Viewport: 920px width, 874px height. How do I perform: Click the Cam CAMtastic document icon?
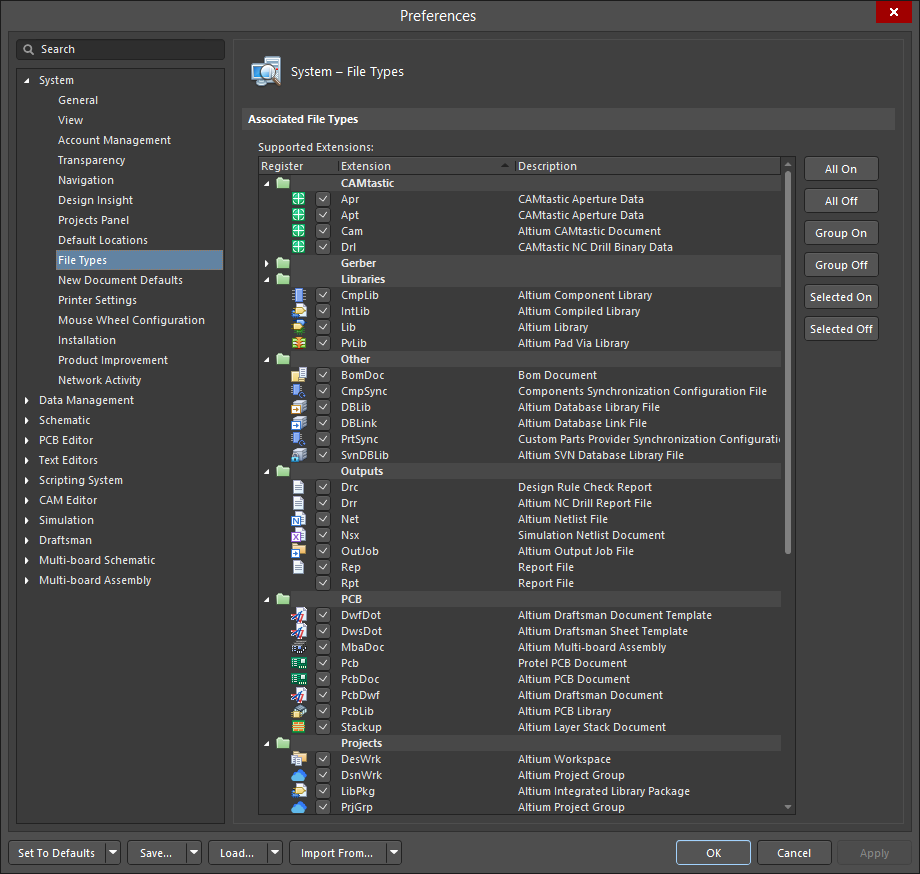298,231
